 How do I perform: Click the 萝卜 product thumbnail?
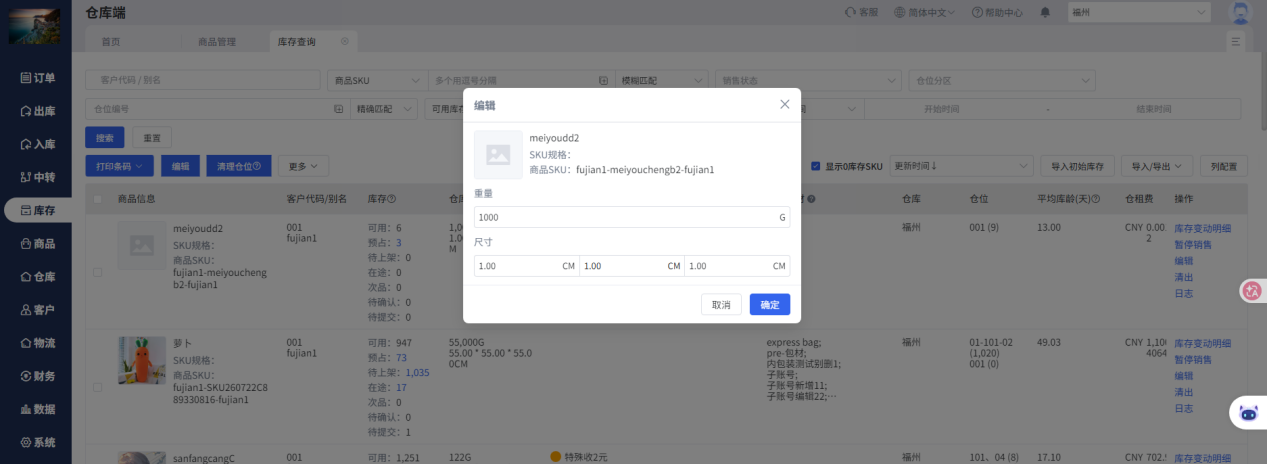(x=142, y=360)
